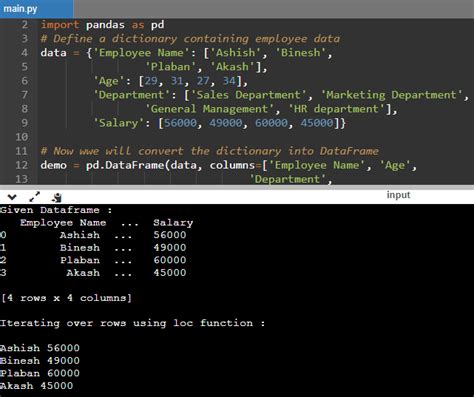Click the string 'Ashish' on line 4

(x=236, y=53)
